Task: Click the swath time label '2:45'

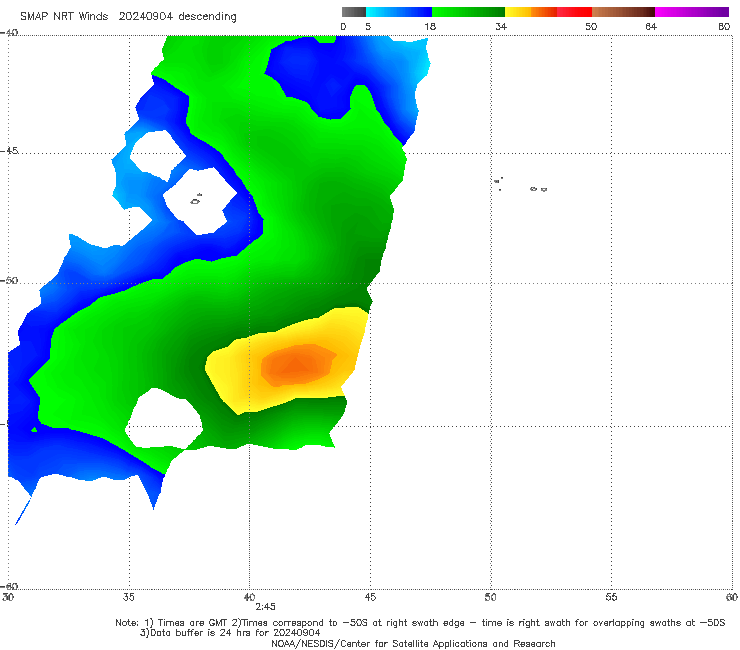Action: pos(265,607)
